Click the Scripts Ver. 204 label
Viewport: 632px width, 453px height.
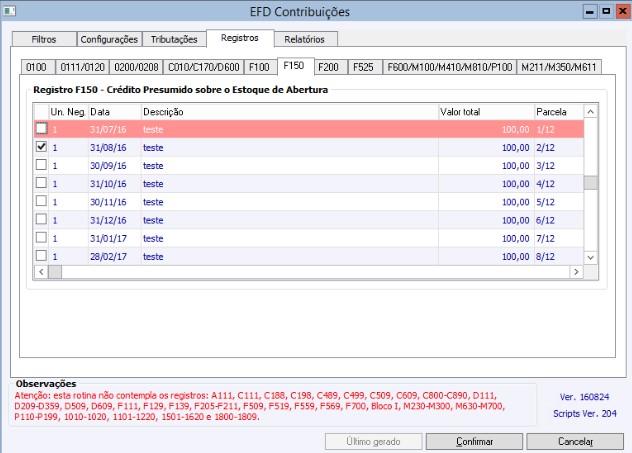585,414
